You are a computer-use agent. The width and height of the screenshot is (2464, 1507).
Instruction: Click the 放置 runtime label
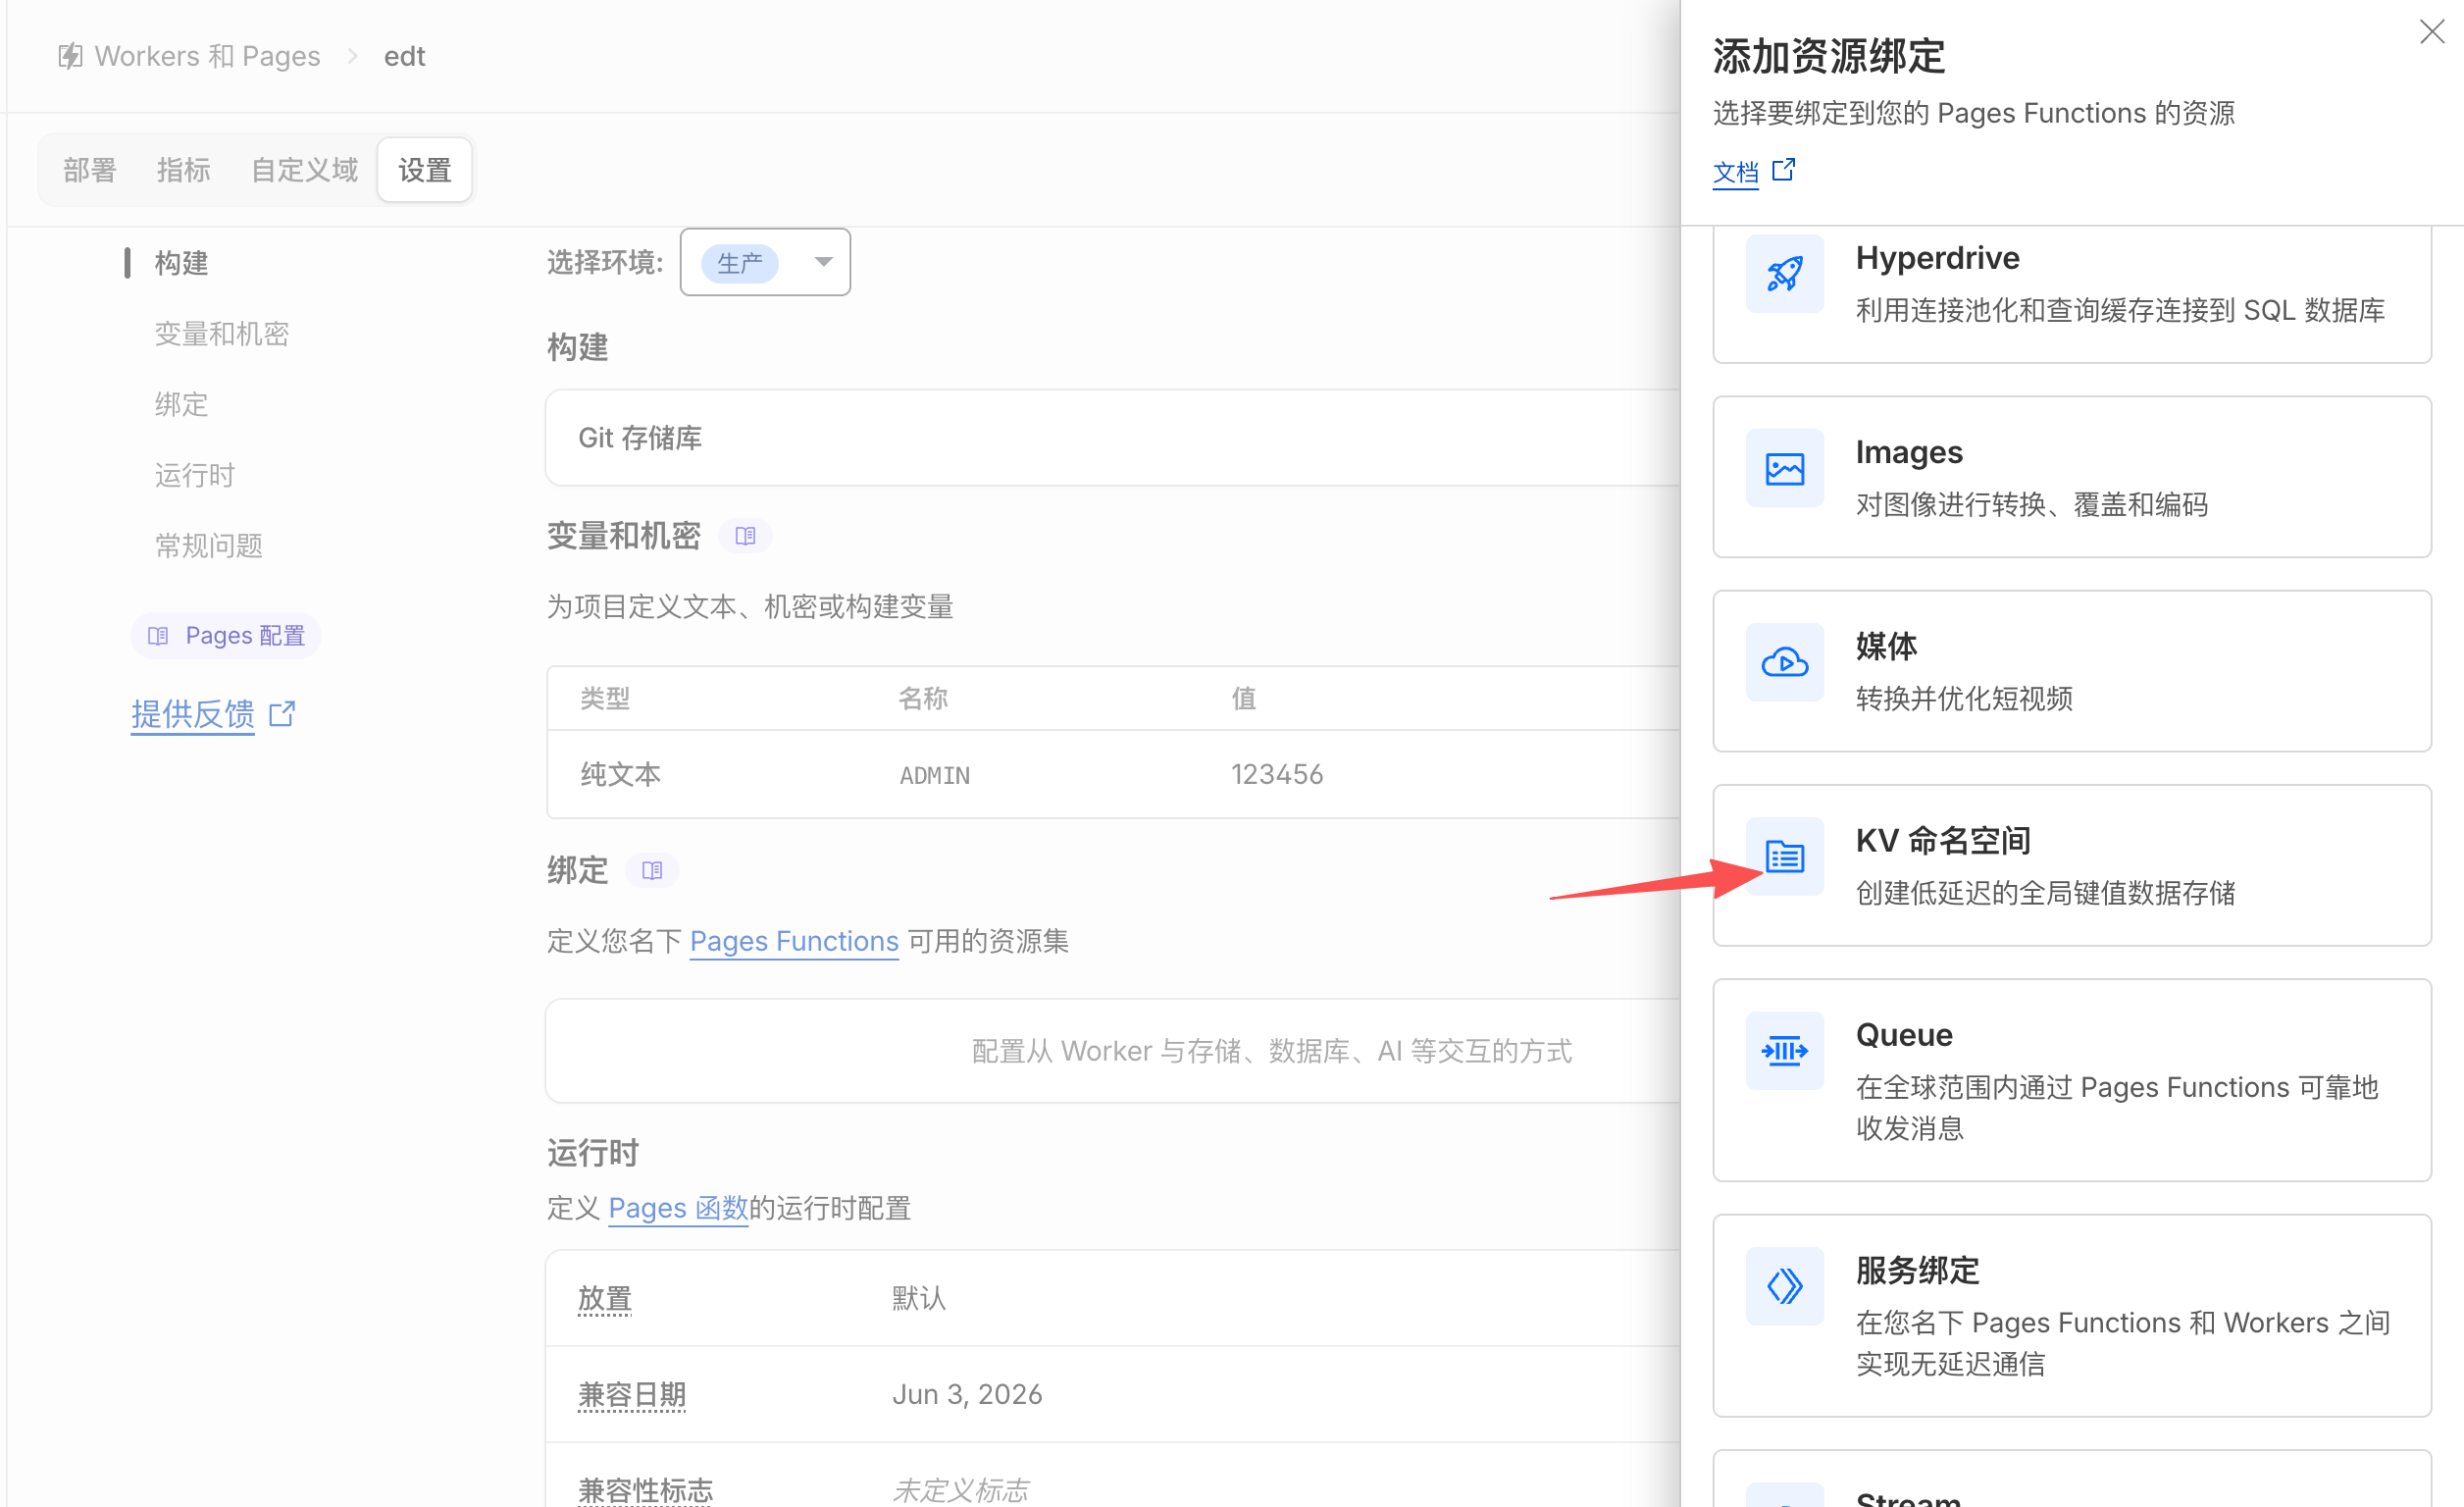(605, 1298)
